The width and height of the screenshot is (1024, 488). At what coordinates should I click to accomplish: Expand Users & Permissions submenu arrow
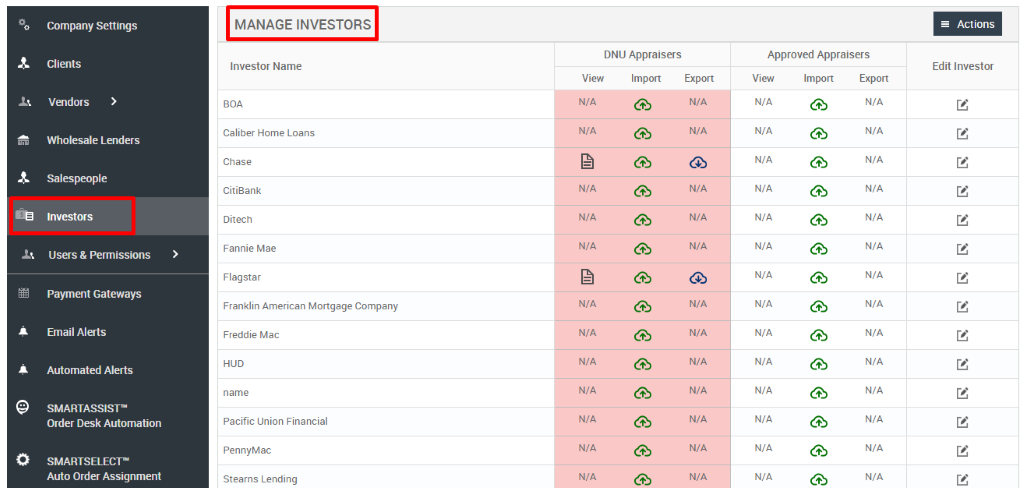click(x=175, y=254)
